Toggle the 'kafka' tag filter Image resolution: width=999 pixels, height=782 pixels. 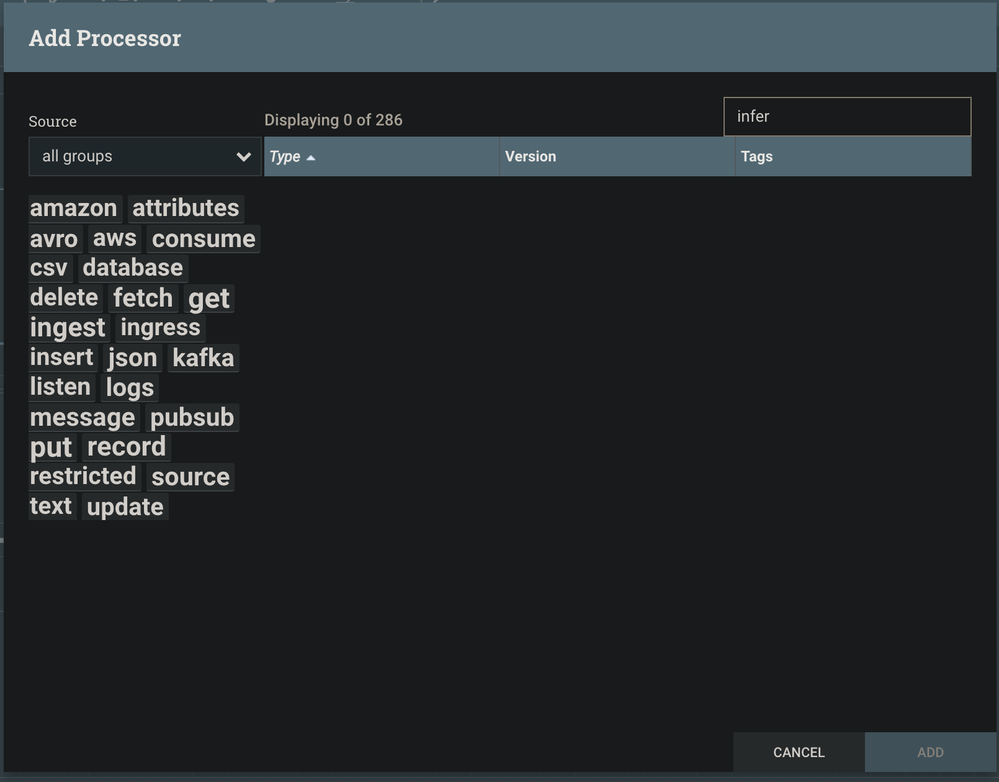click(203, 358)
